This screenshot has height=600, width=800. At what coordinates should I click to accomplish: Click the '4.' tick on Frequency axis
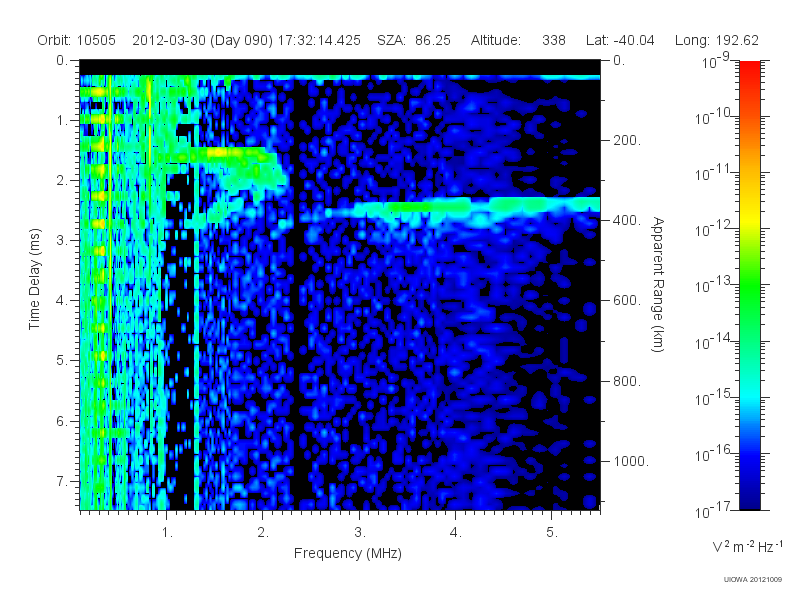point(456,533)
